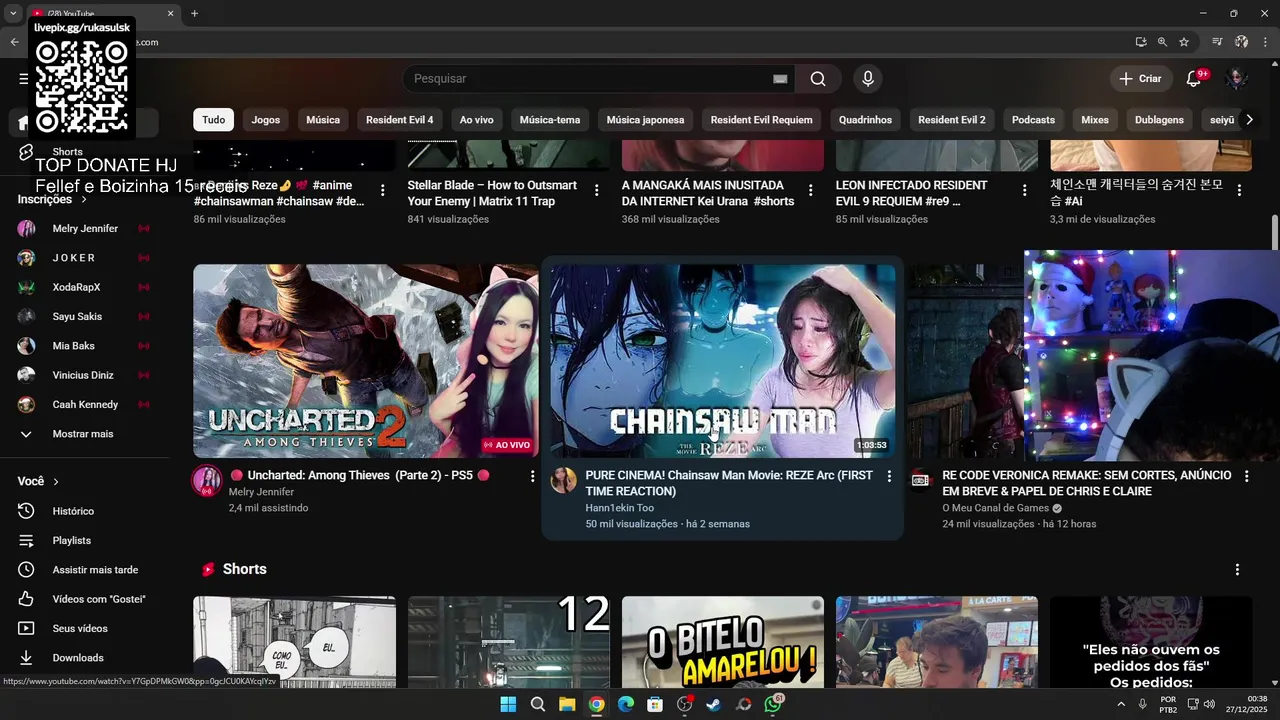This screenshot has width=1280, height=720.
Task: Open options menu for LEON INFECTADO short
Action: [x=1025, y=190]
